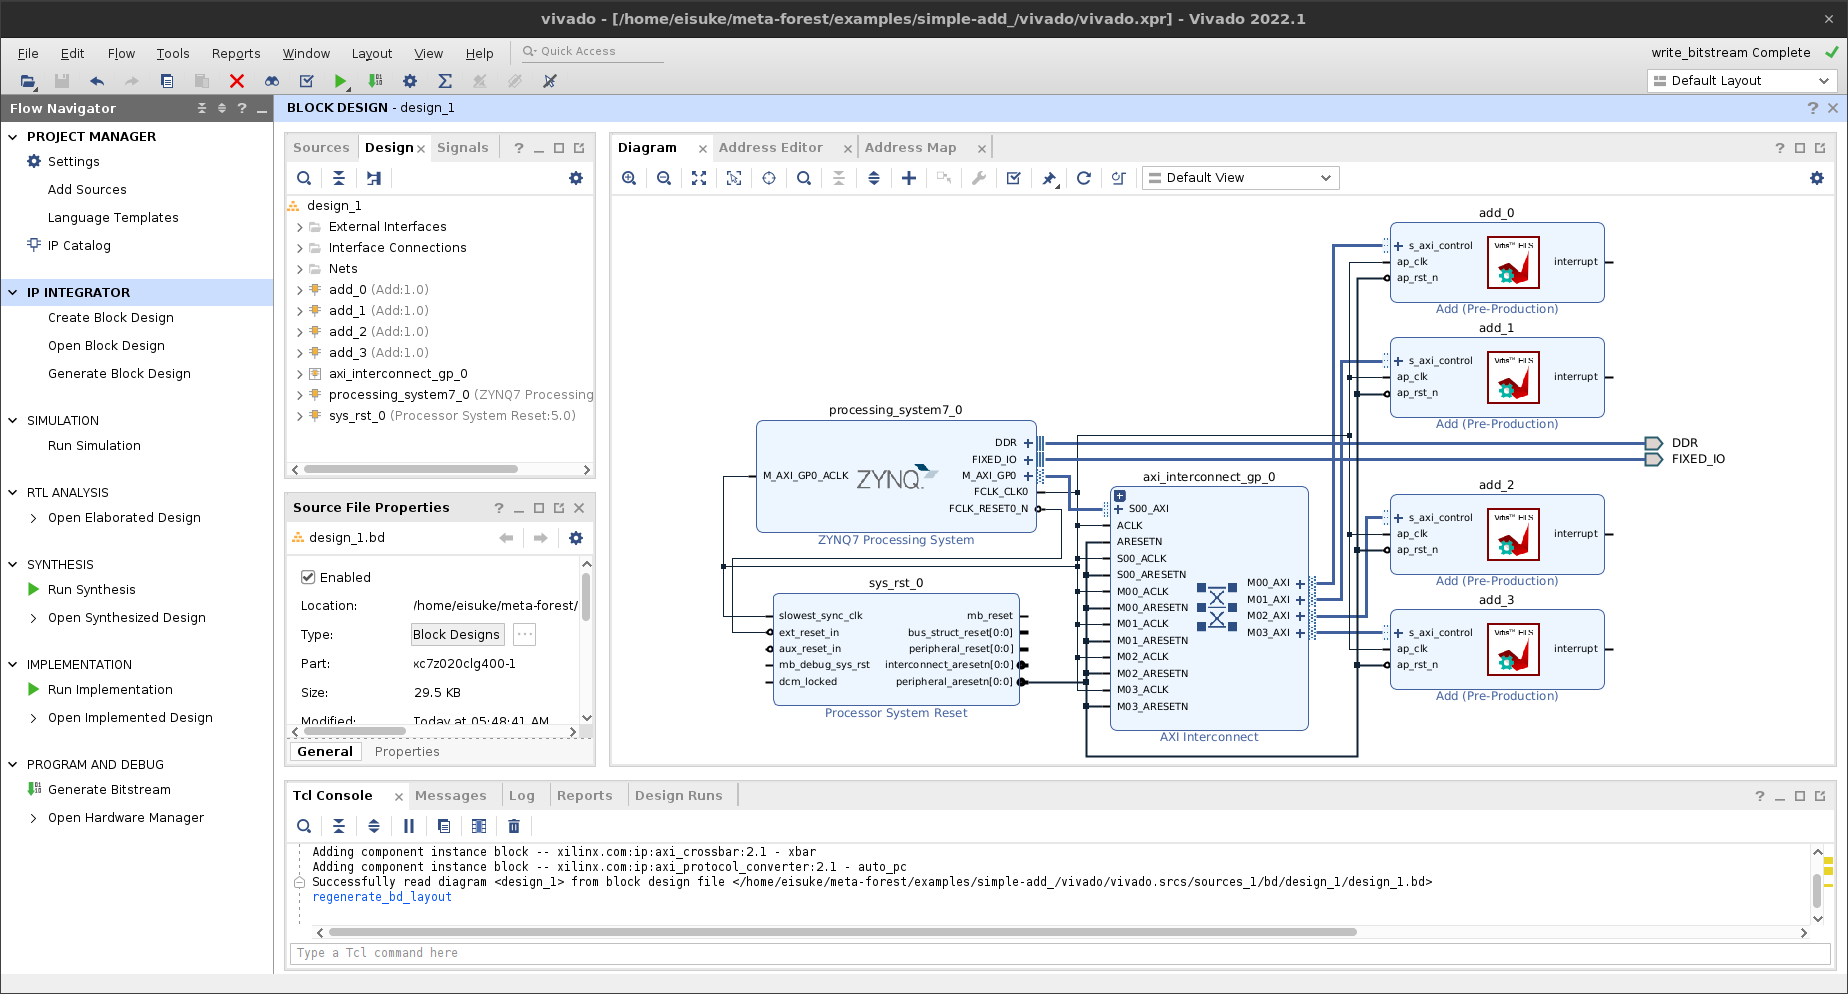The image size is (1848, 994).
Task: Click Validate Design checkmark in Diagram toolbar
Action: 1014,178
